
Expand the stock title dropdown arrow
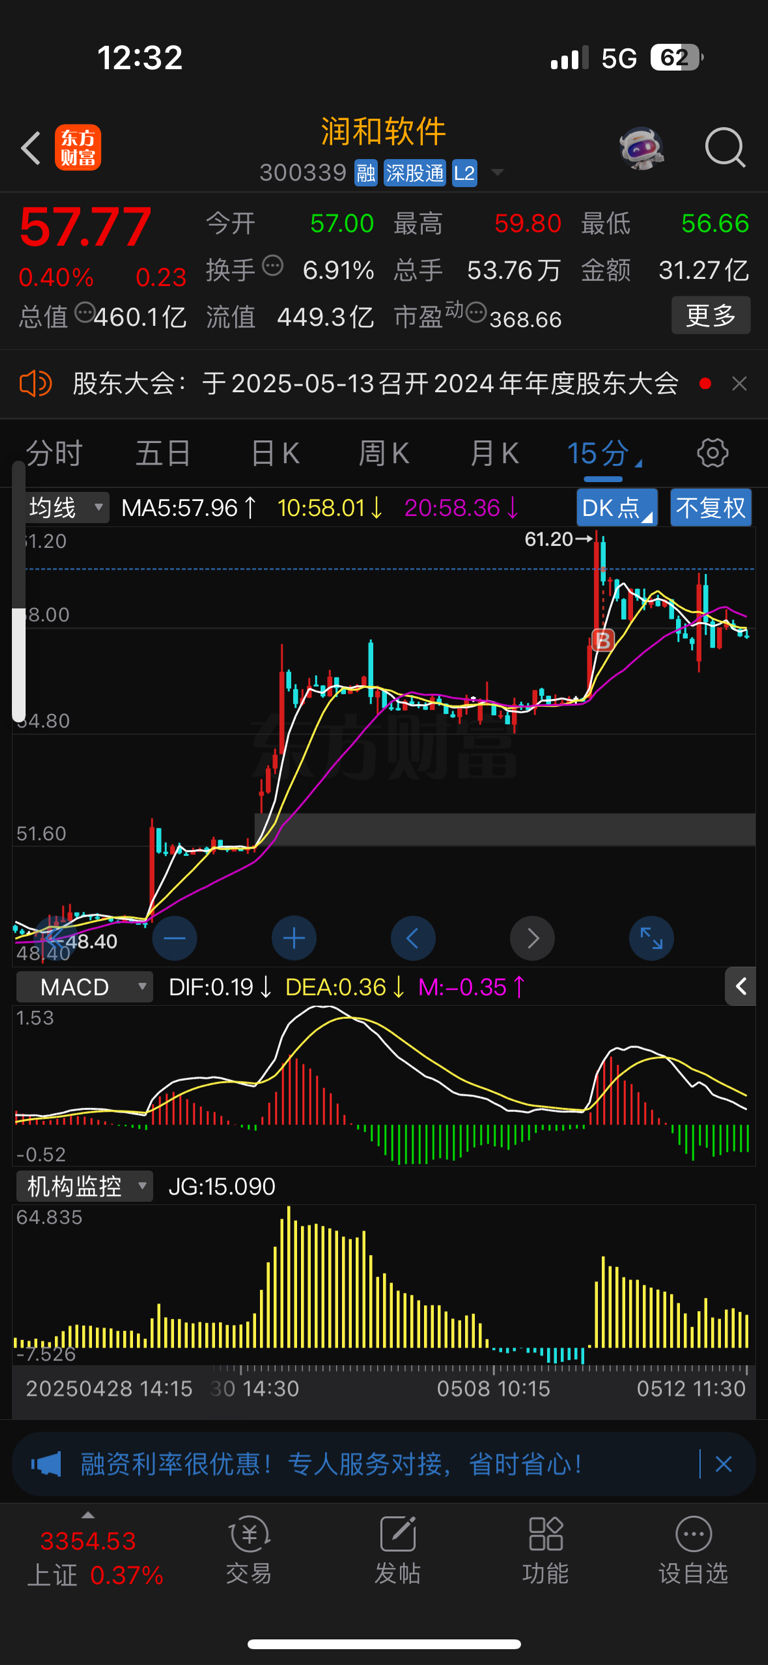497,174
